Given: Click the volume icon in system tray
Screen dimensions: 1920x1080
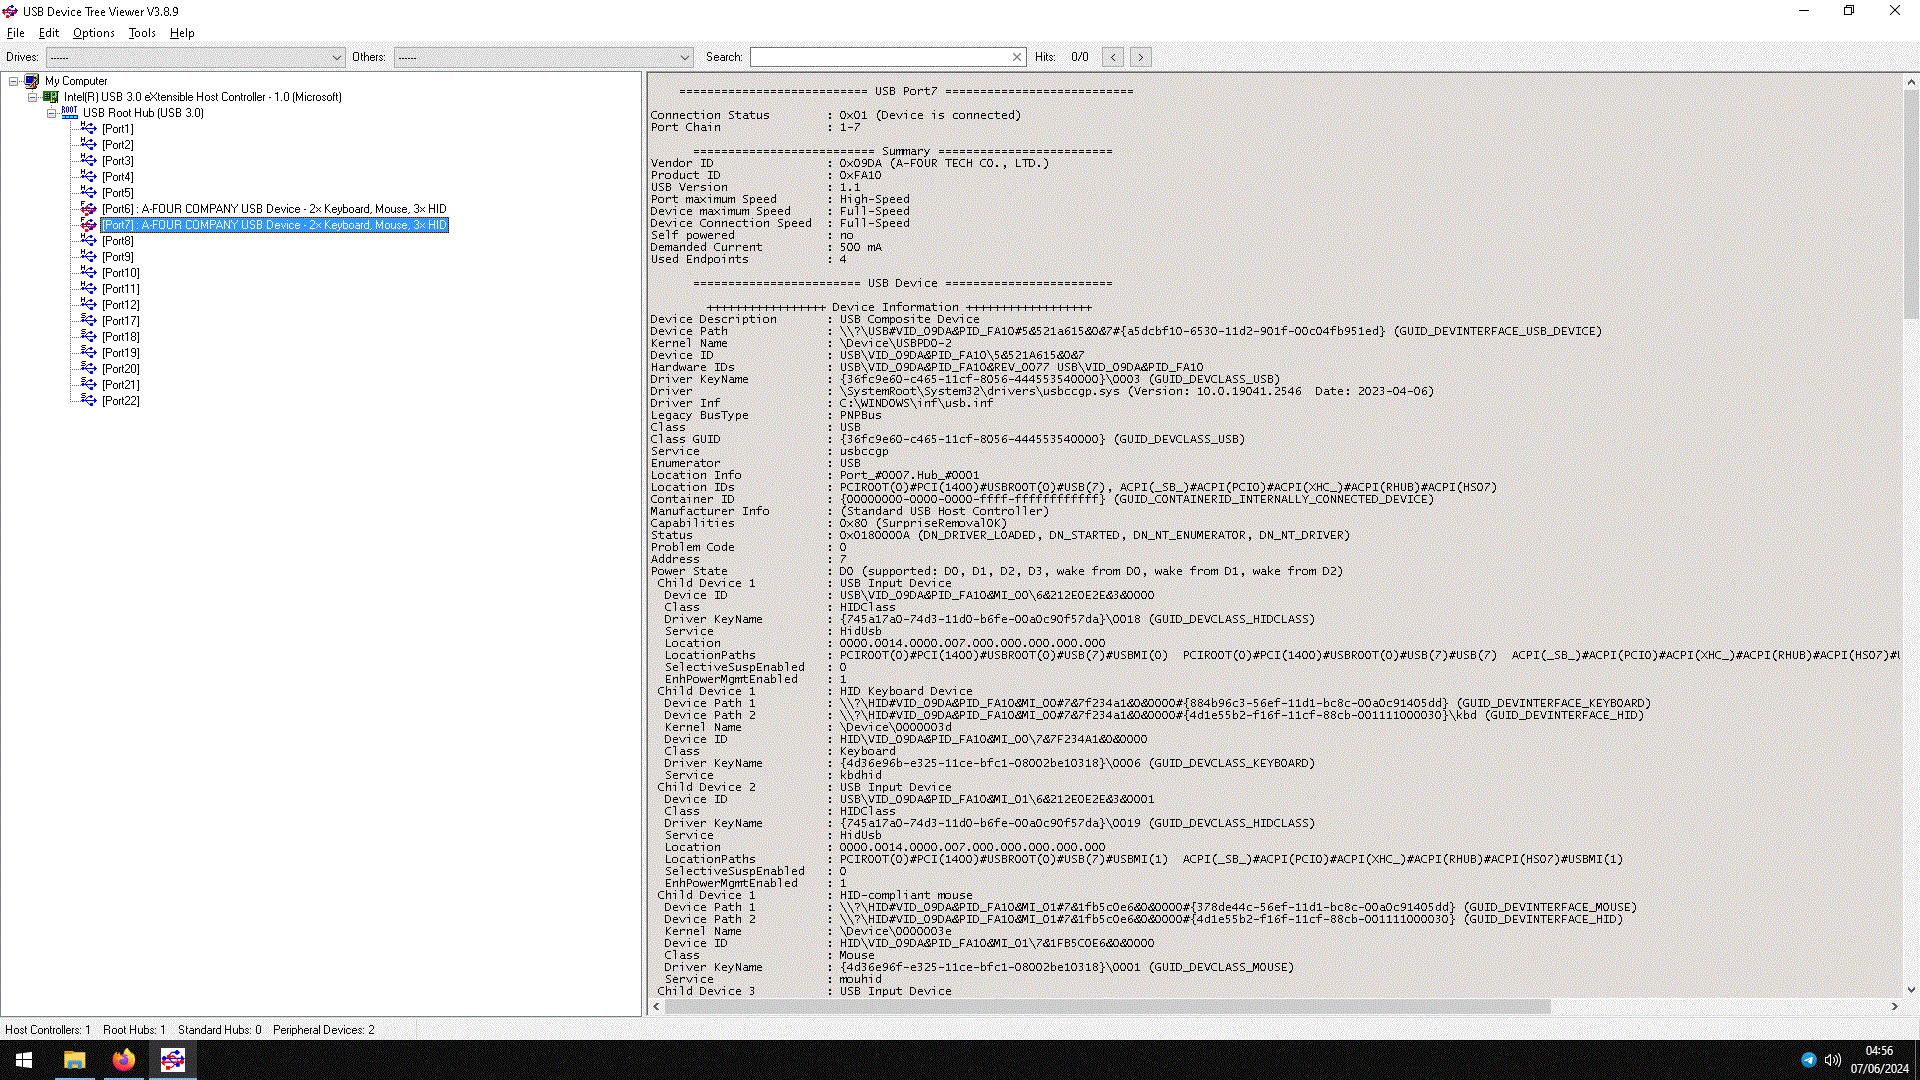Looking at the screenshot, I should [x=1832, y=1060].
